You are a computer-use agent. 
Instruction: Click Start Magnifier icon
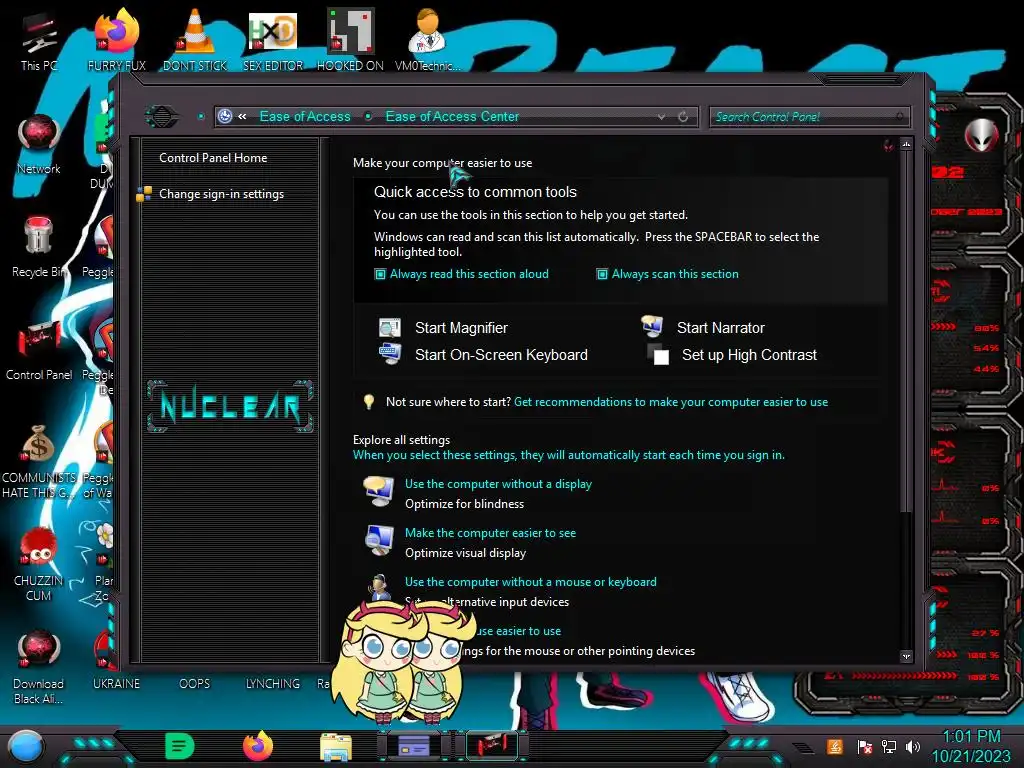[x=390, y=327]
